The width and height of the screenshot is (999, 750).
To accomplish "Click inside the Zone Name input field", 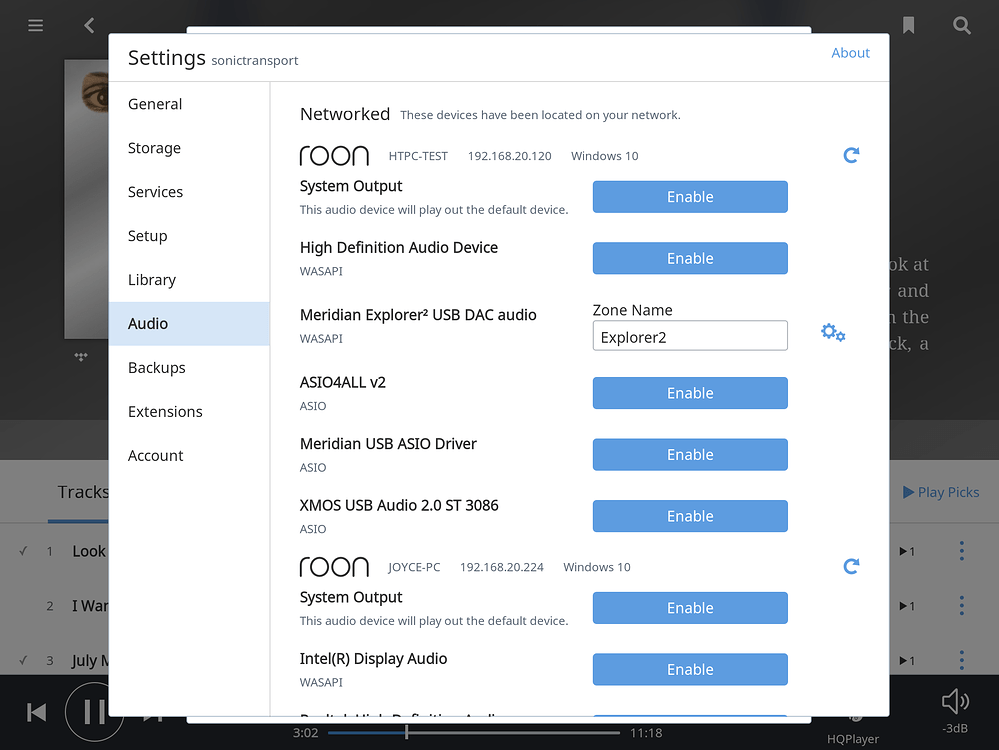I will 690,335.
